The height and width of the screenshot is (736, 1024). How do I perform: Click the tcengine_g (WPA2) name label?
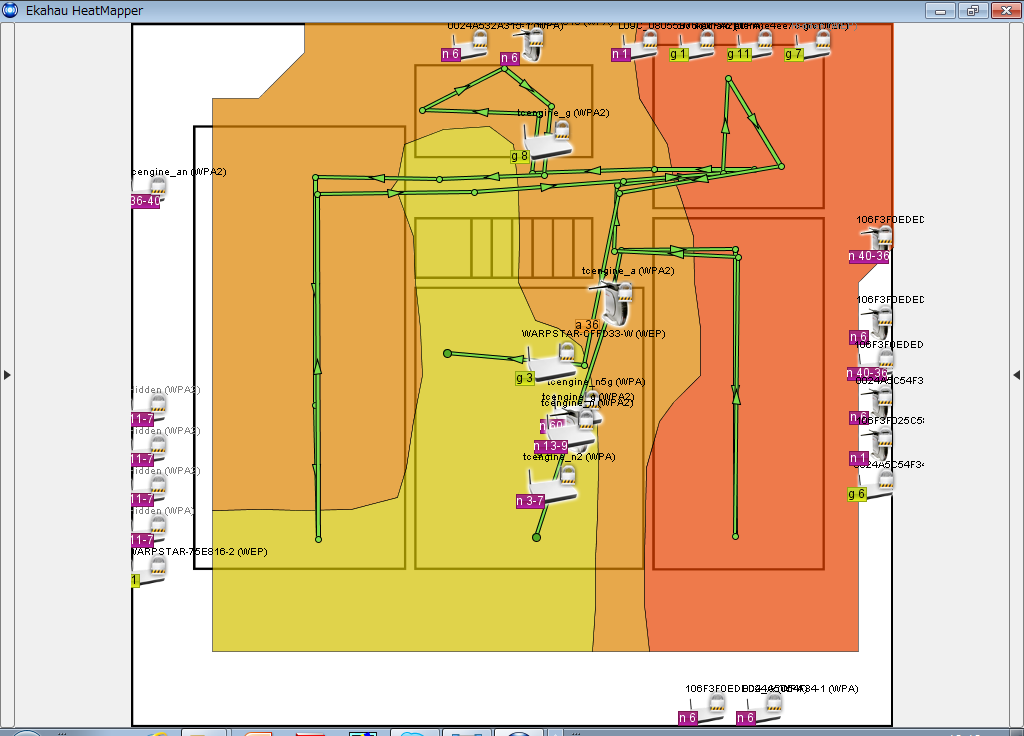(563, 112)
